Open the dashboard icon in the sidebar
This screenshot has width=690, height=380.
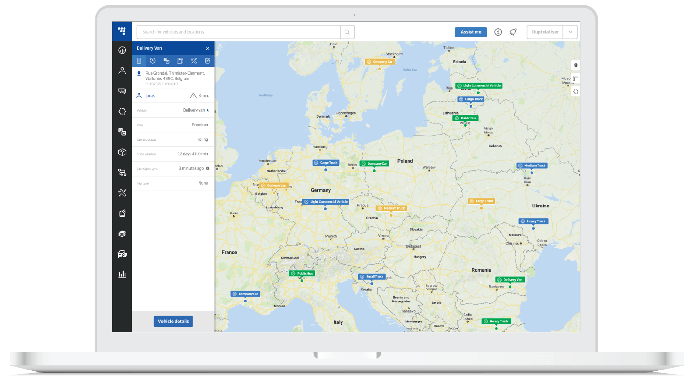(122, 50)
